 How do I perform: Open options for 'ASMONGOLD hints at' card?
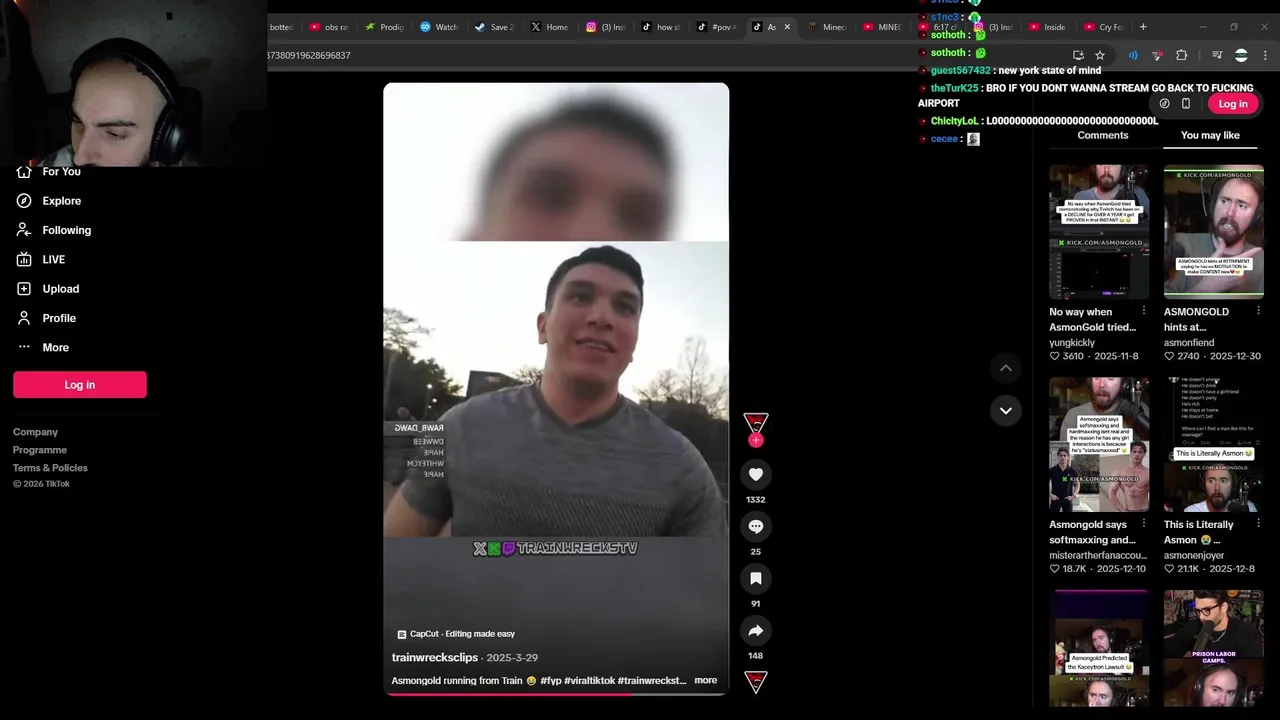point(1258,311)
